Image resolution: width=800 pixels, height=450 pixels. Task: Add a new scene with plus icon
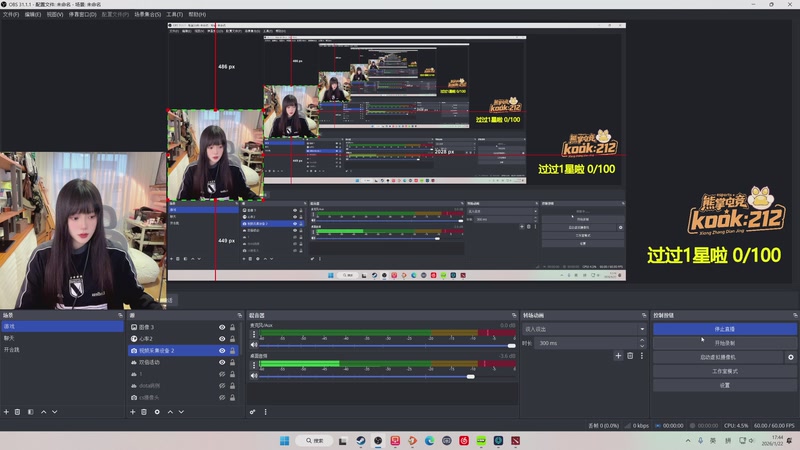pos(6,412)
